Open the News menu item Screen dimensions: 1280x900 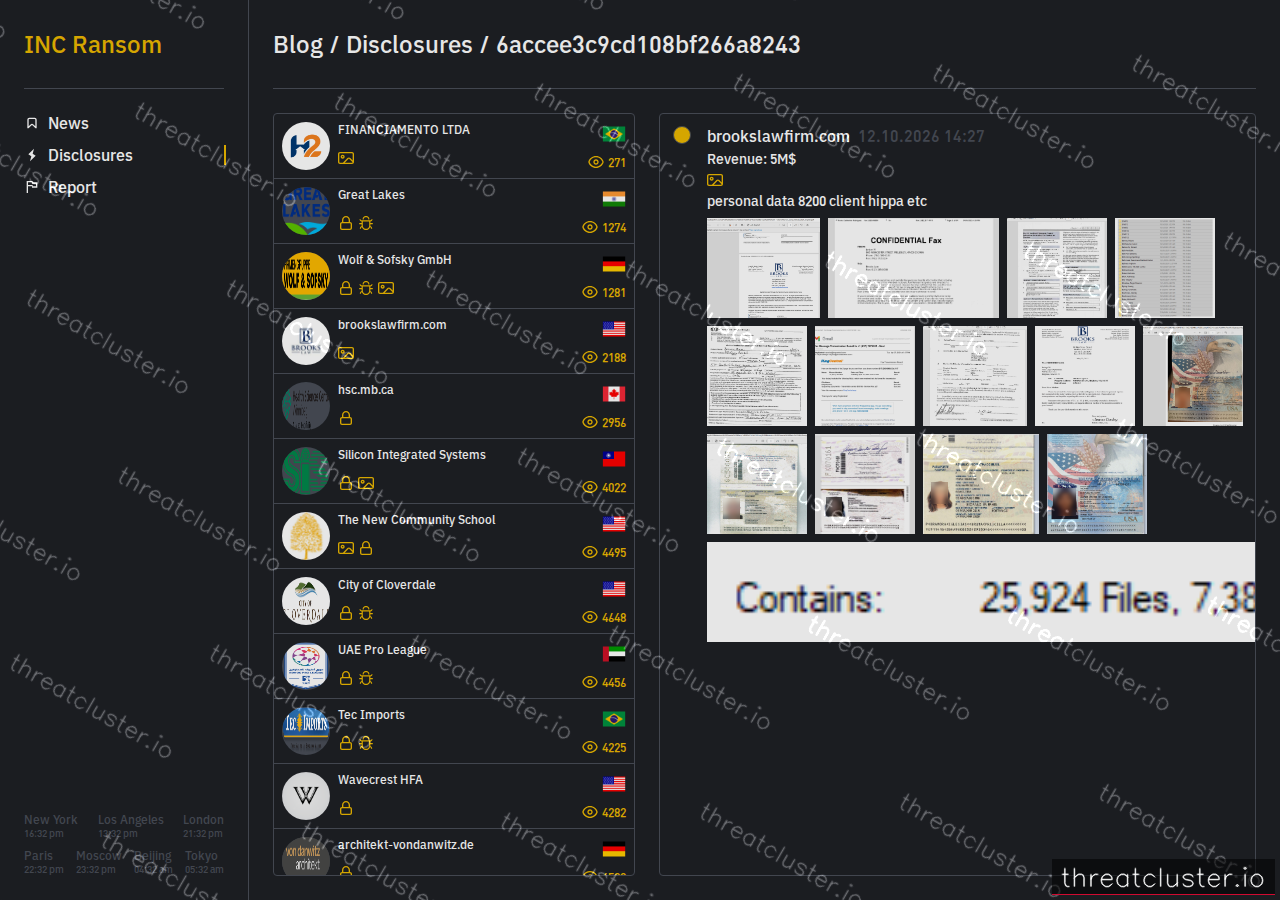tap(68, 123)
